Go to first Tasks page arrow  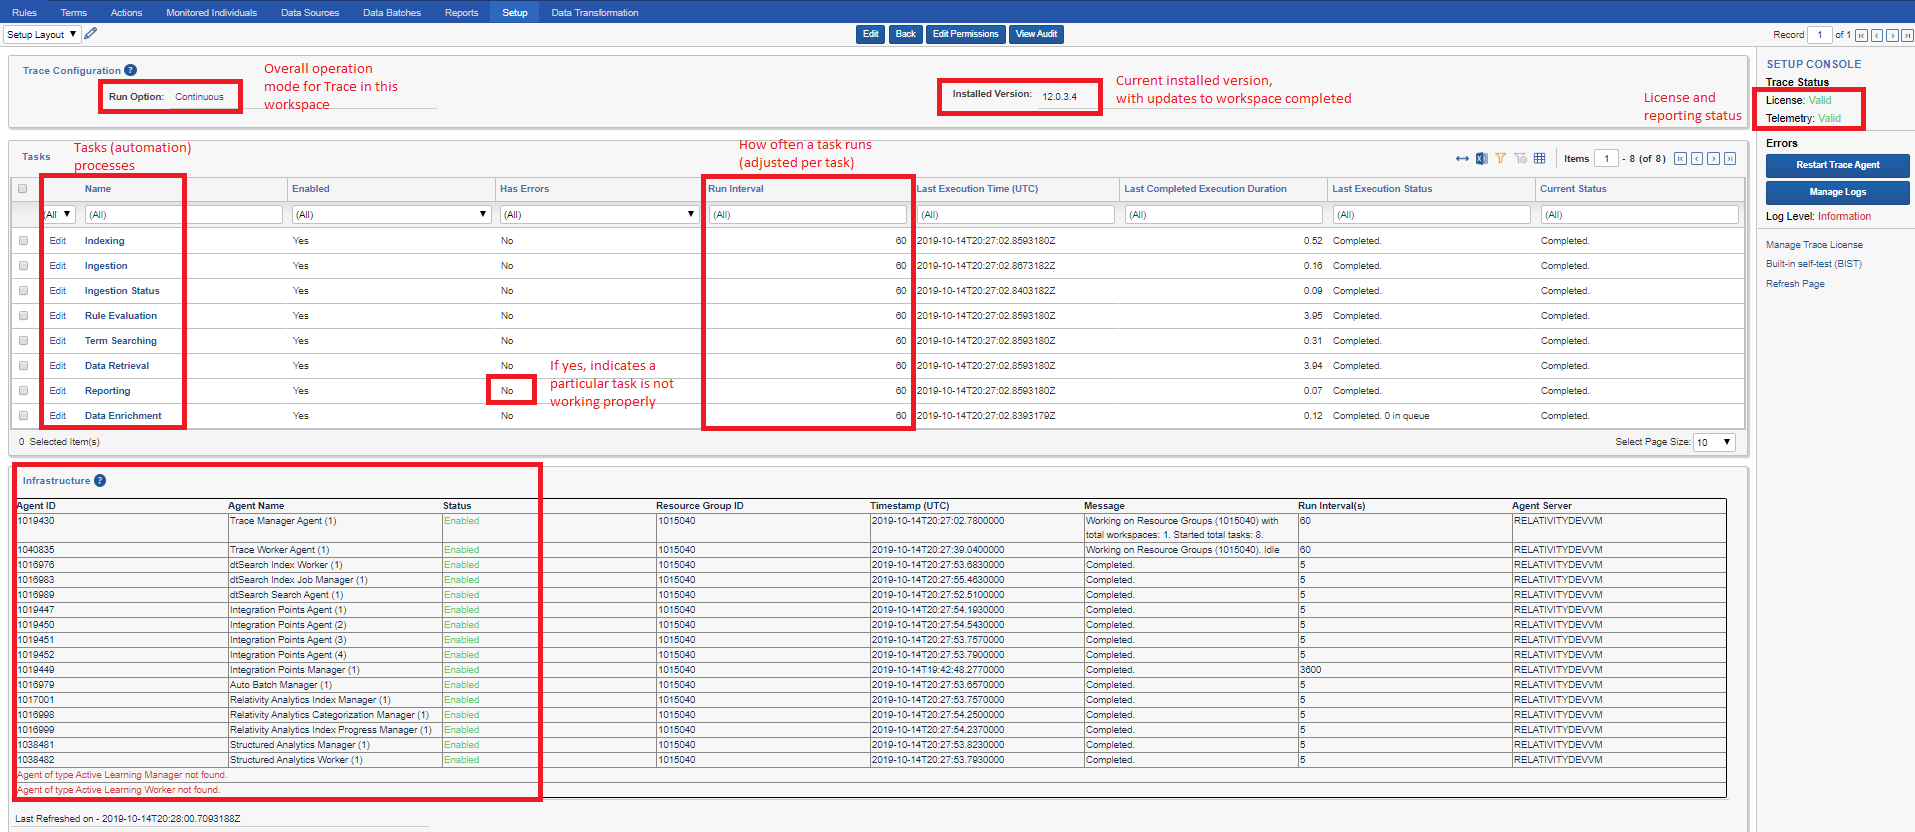(1681, 159)
